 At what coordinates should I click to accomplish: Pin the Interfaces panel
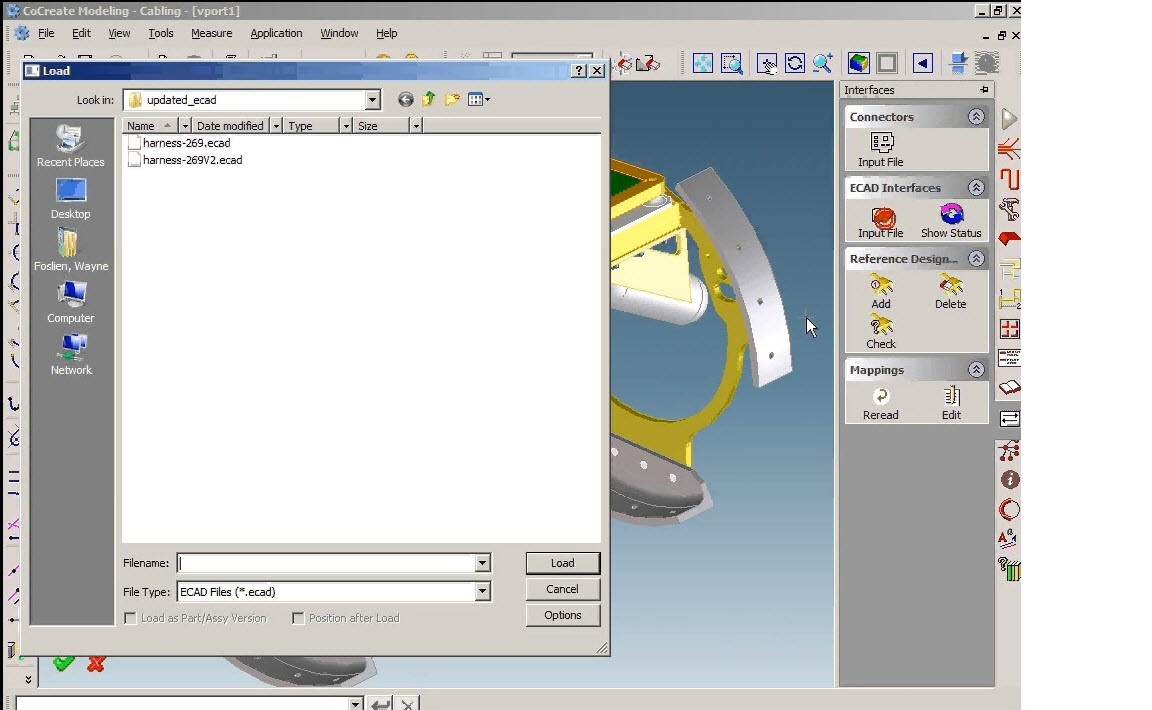tap(984, 90)
